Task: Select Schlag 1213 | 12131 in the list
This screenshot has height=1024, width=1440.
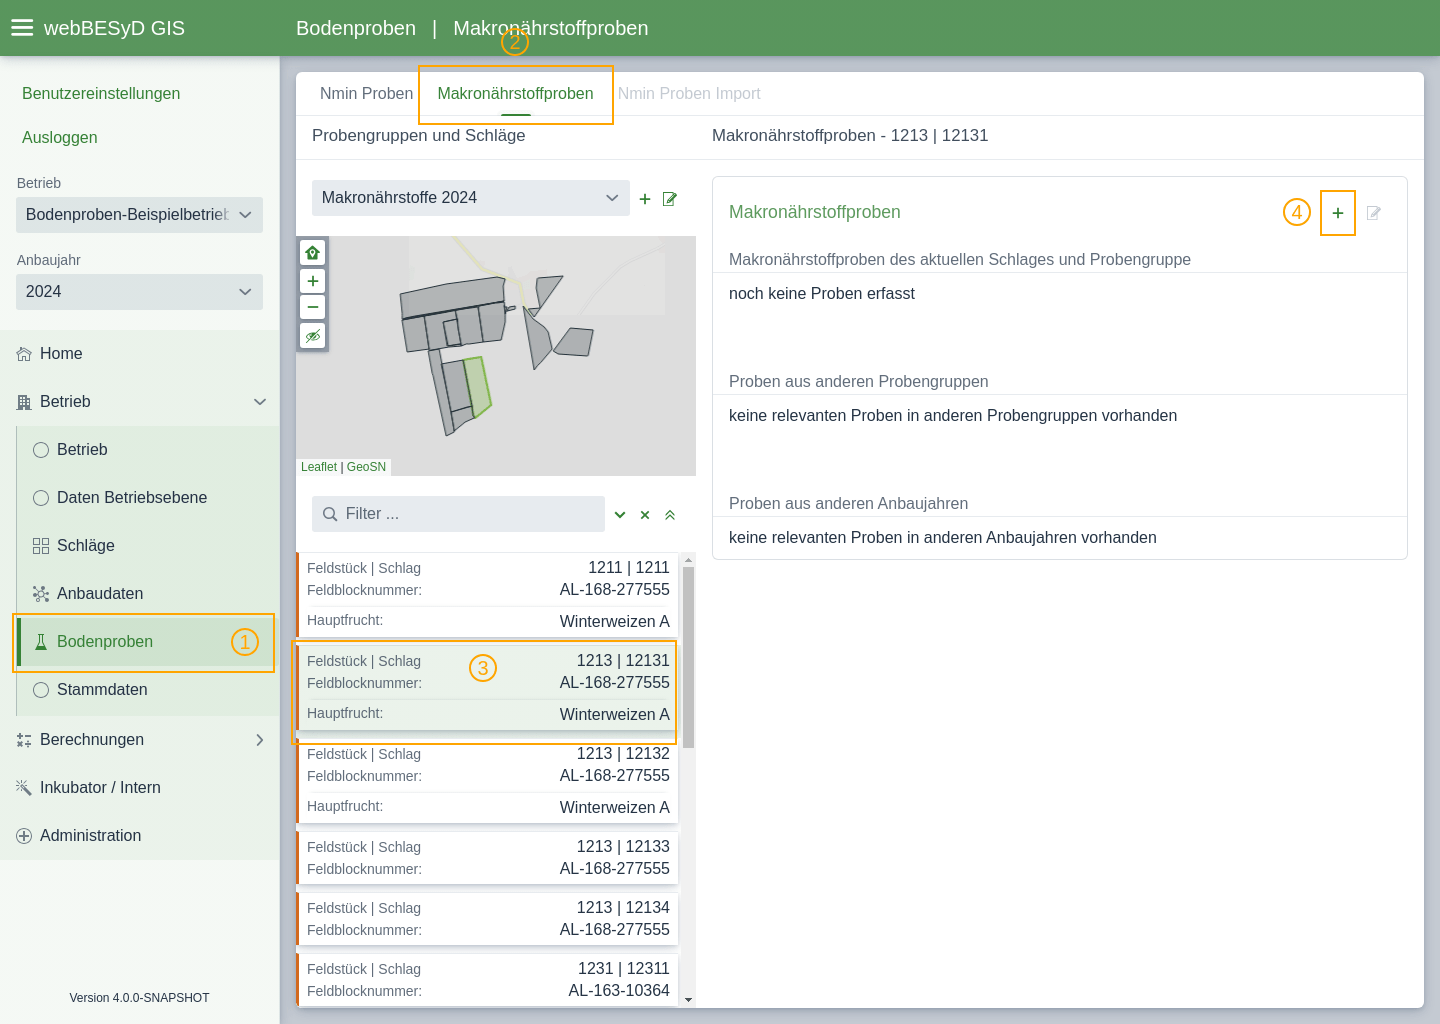Action: (x=488, y=688)
